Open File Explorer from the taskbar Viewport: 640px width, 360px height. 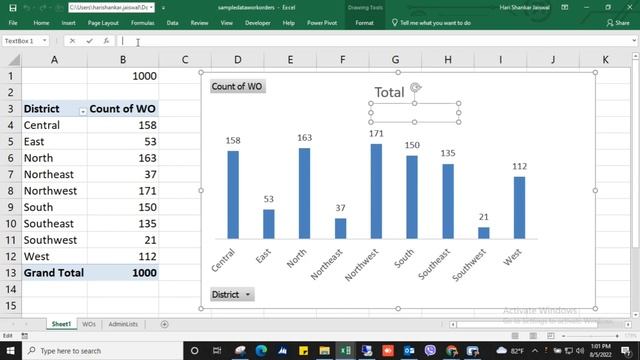[324, 351]
